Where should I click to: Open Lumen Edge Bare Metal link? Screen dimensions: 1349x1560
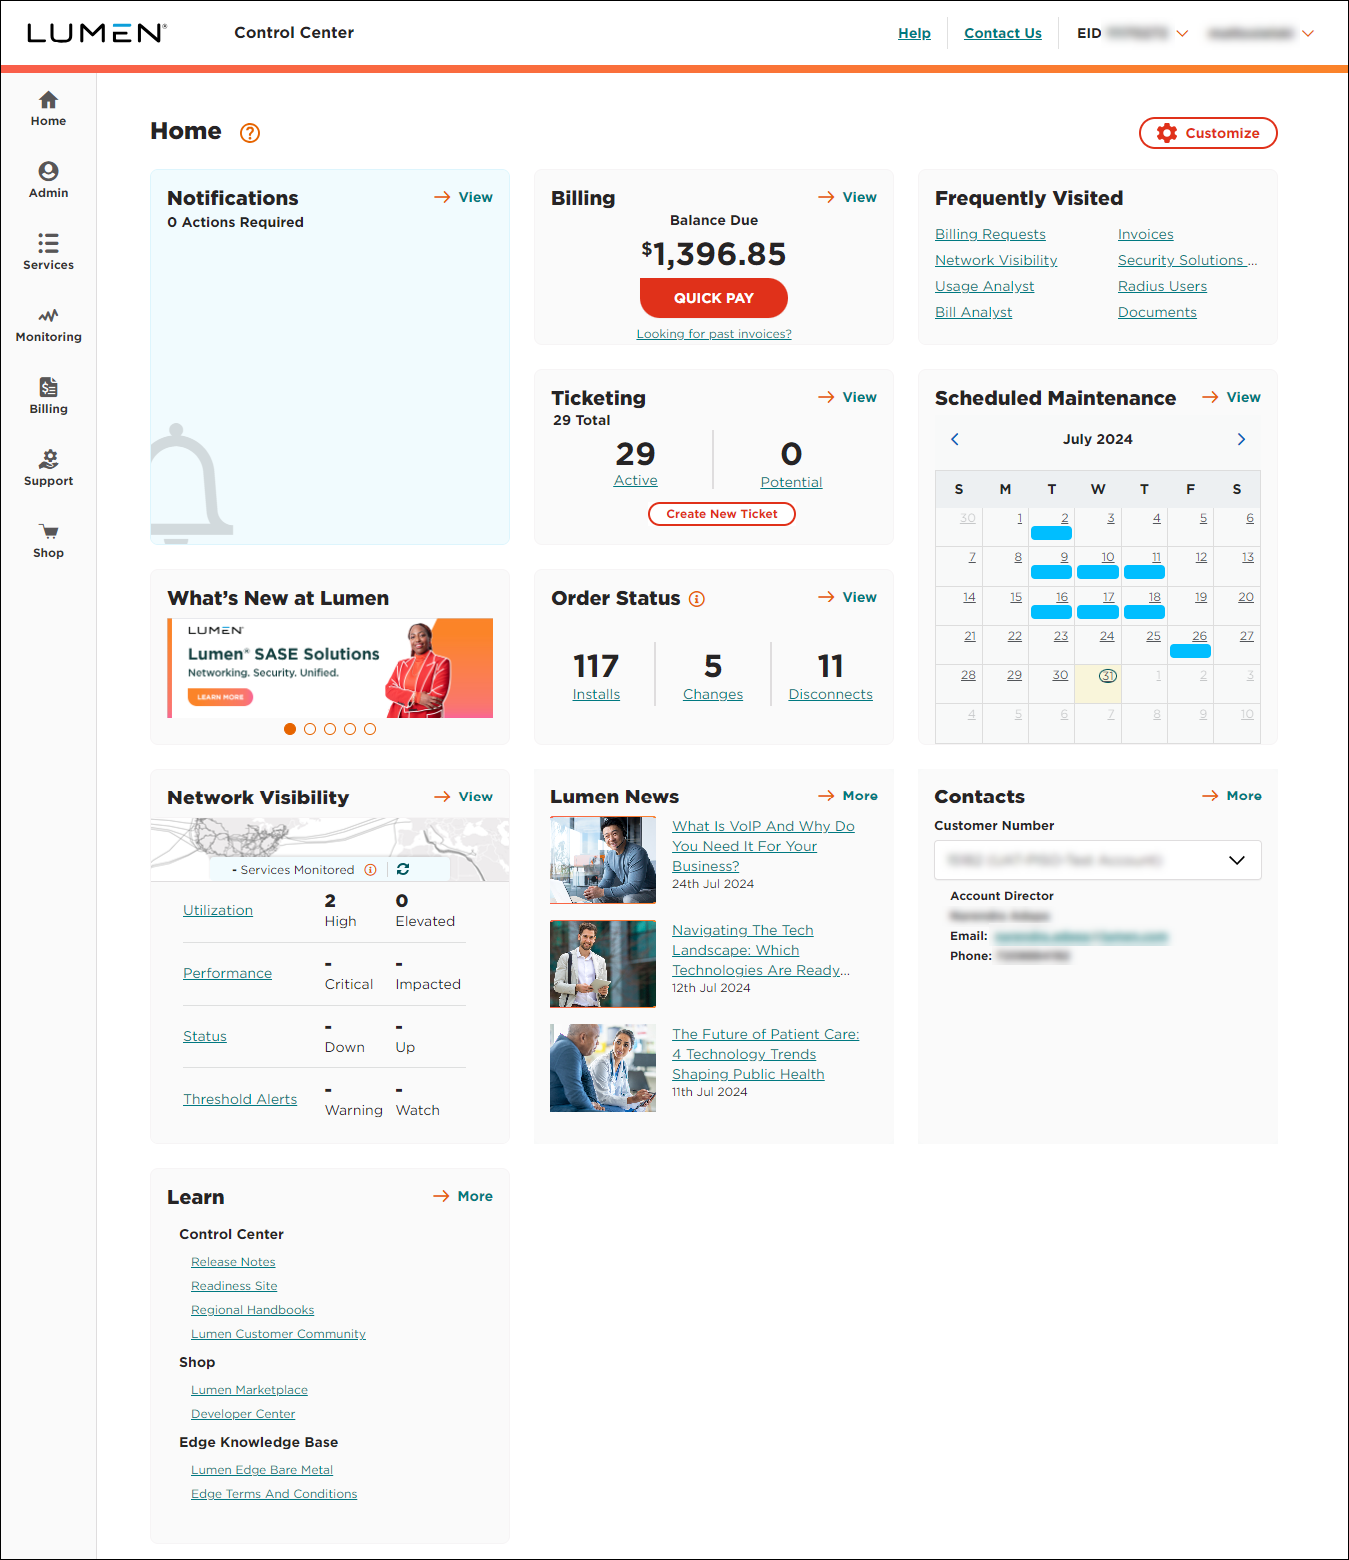(x=262, y=1470)
